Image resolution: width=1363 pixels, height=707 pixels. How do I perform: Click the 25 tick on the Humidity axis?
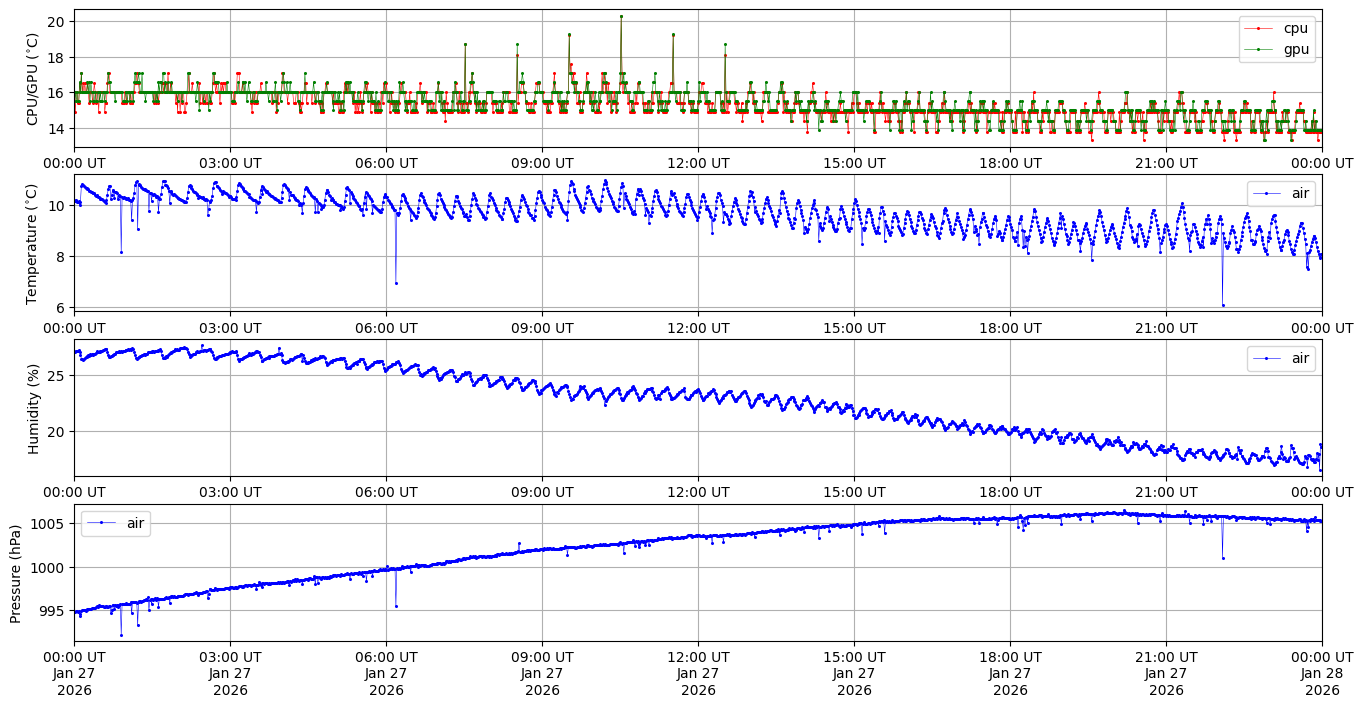pos(56,375)
